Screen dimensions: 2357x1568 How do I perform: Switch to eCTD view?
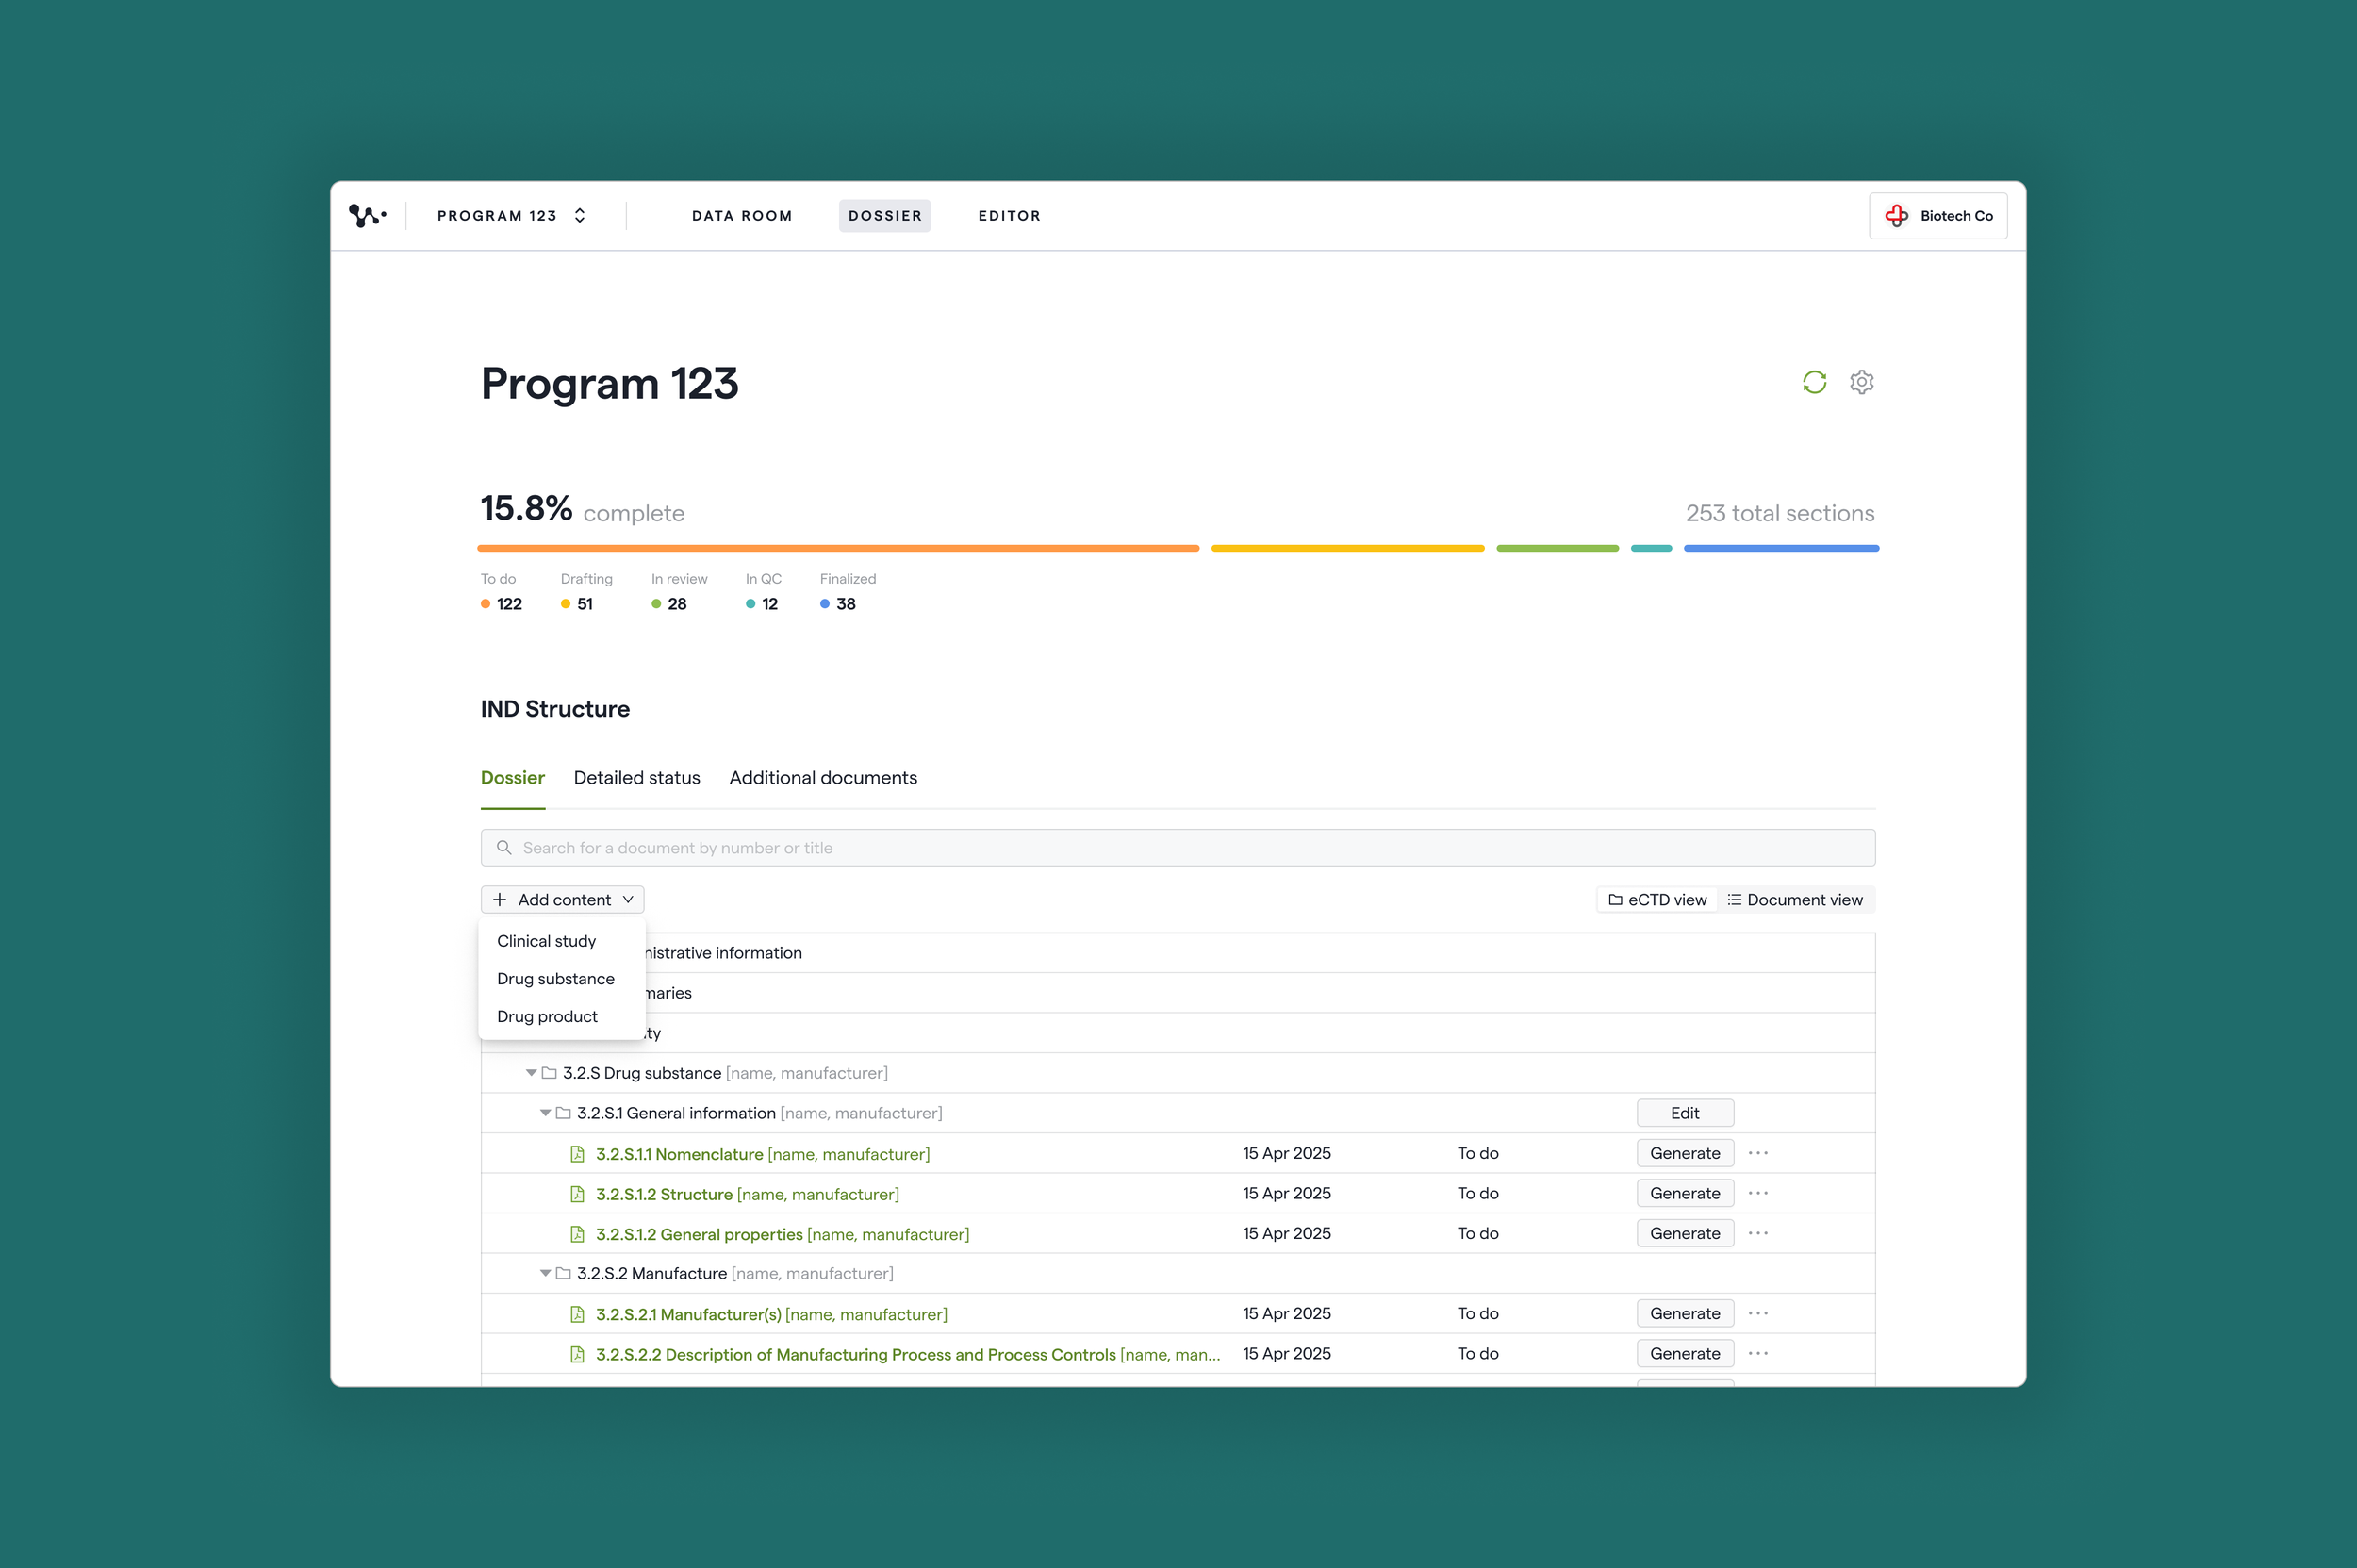(1657, 900)
